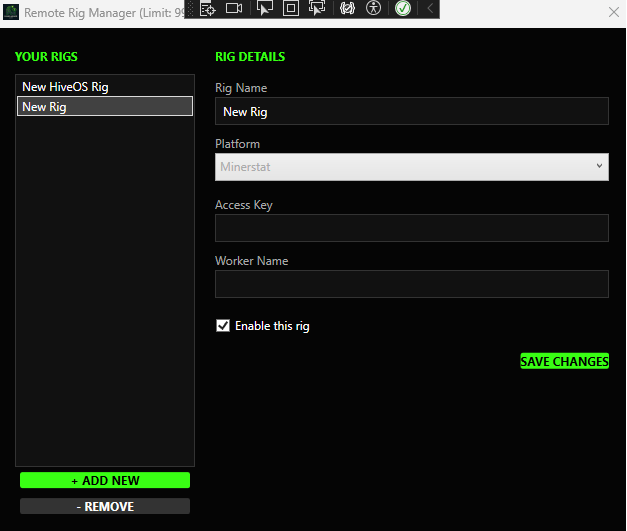Viewport: 627px width, 531px height.
Task: Click the Worker Name input box
Action: [411, 284]
